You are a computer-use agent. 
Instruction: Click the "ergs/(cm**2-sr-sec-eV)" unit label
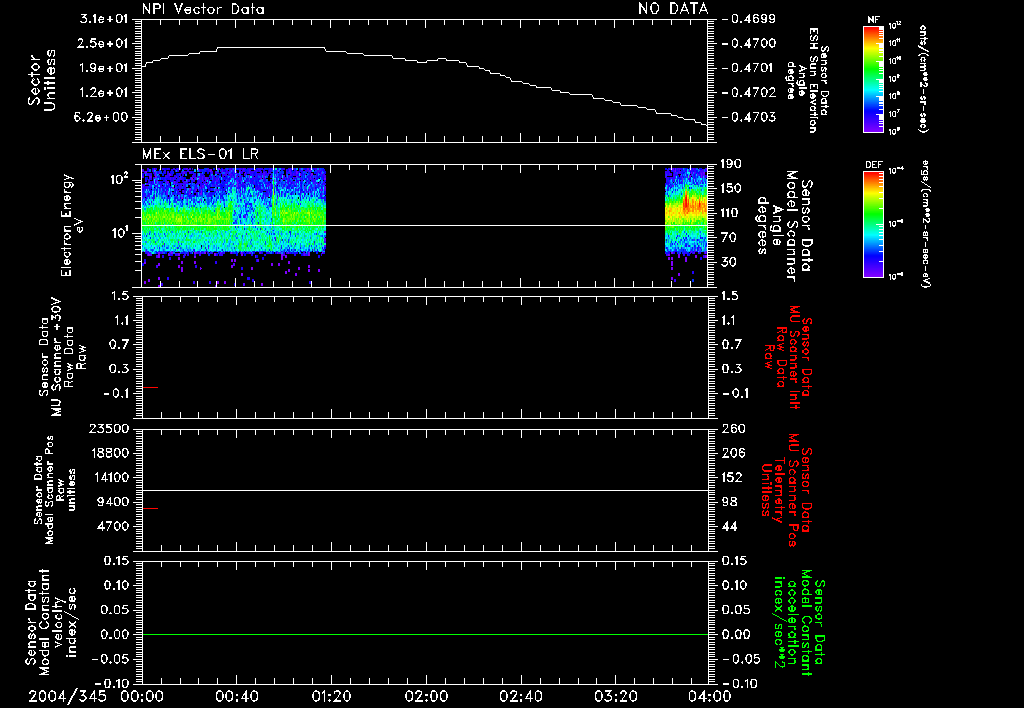coord(925,224)
